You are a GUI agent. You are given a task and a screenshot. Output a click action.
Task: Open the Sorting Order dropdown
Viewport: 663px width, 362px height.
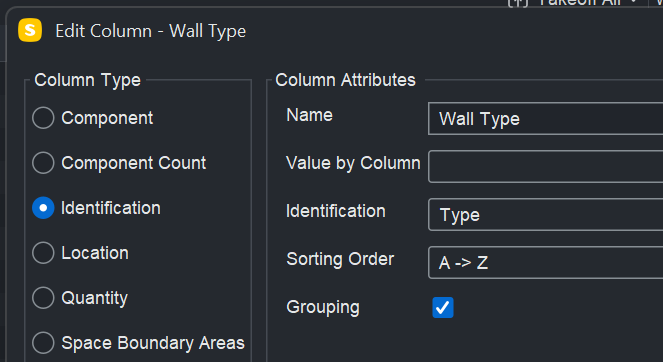(545, 262)
